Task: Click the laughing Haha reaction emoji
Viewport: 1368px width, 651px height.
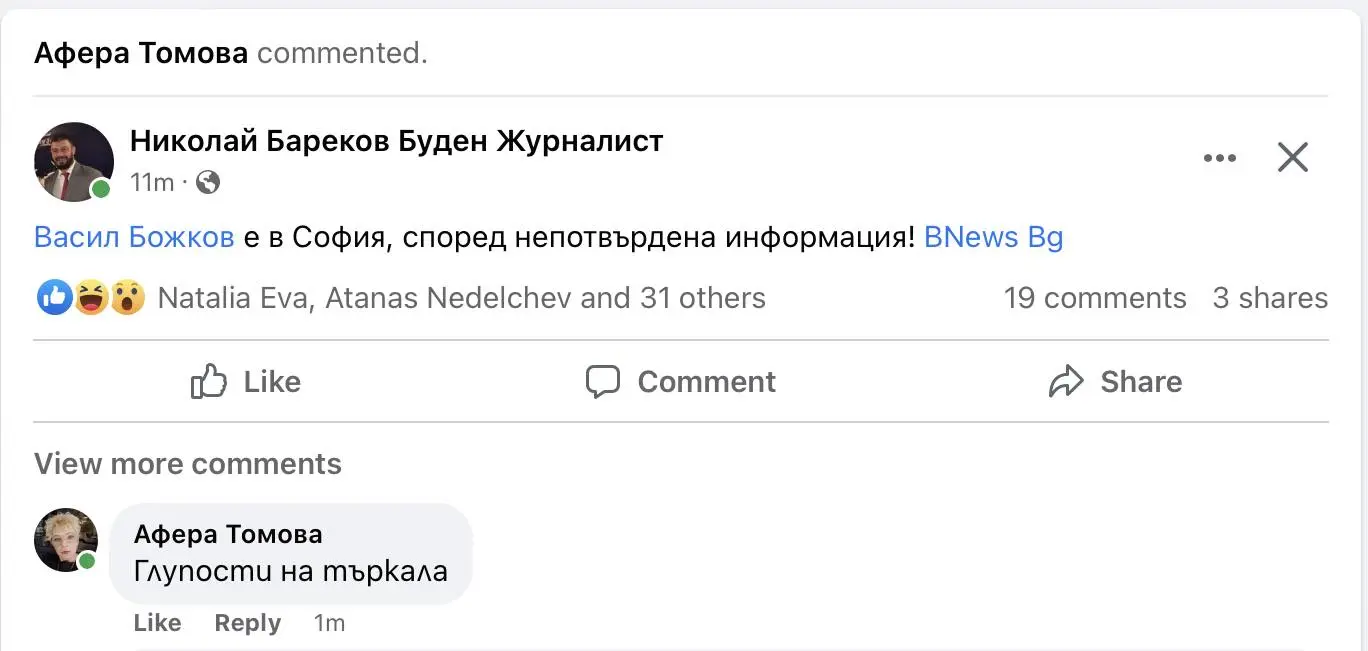Action: 91,298
